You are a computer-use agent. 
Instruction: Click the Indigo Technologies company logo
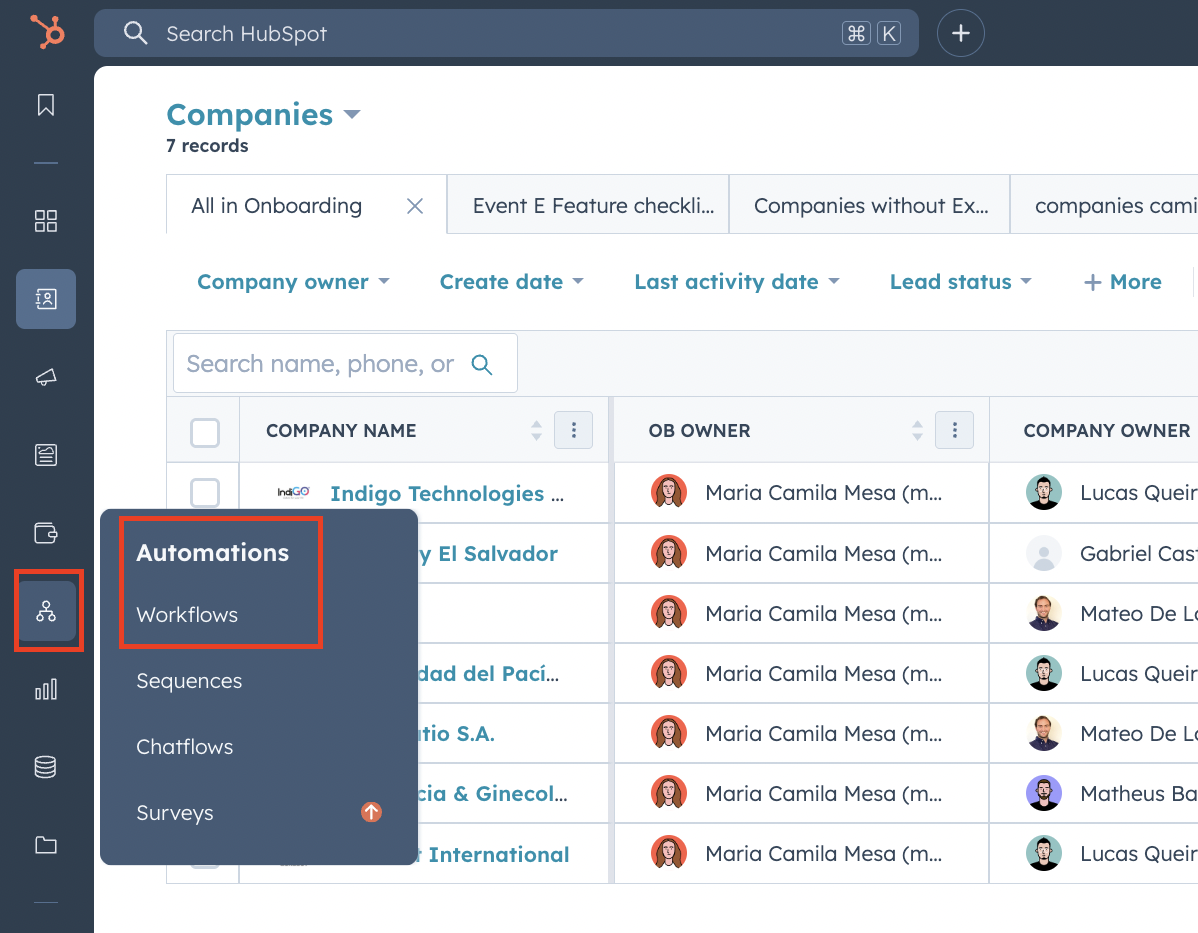pos(293,492)
